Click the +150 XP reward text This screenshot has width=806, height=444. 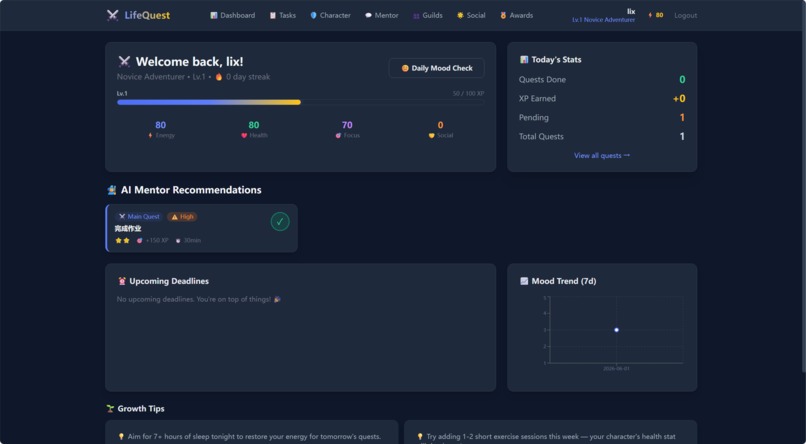(x=157, y=240)
